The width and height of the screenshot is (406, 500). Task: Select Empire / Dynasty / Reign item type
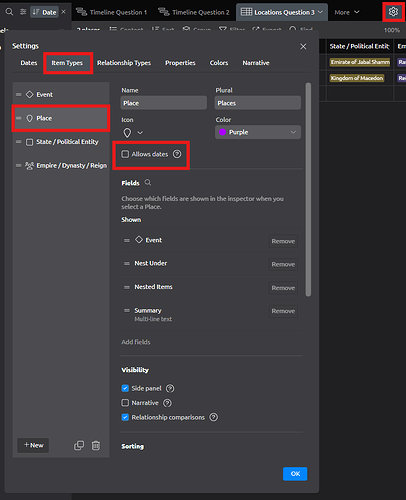coord(62,166)
